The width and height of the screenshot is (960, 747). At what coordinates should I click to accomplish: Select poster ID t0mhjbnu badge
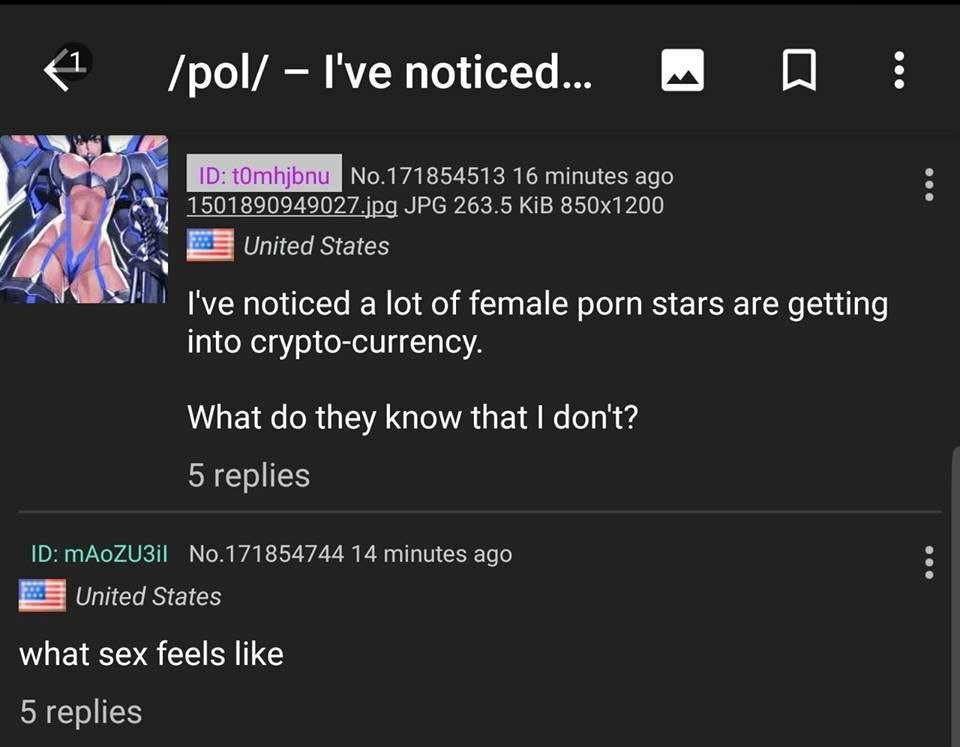(x=264, y=173)
